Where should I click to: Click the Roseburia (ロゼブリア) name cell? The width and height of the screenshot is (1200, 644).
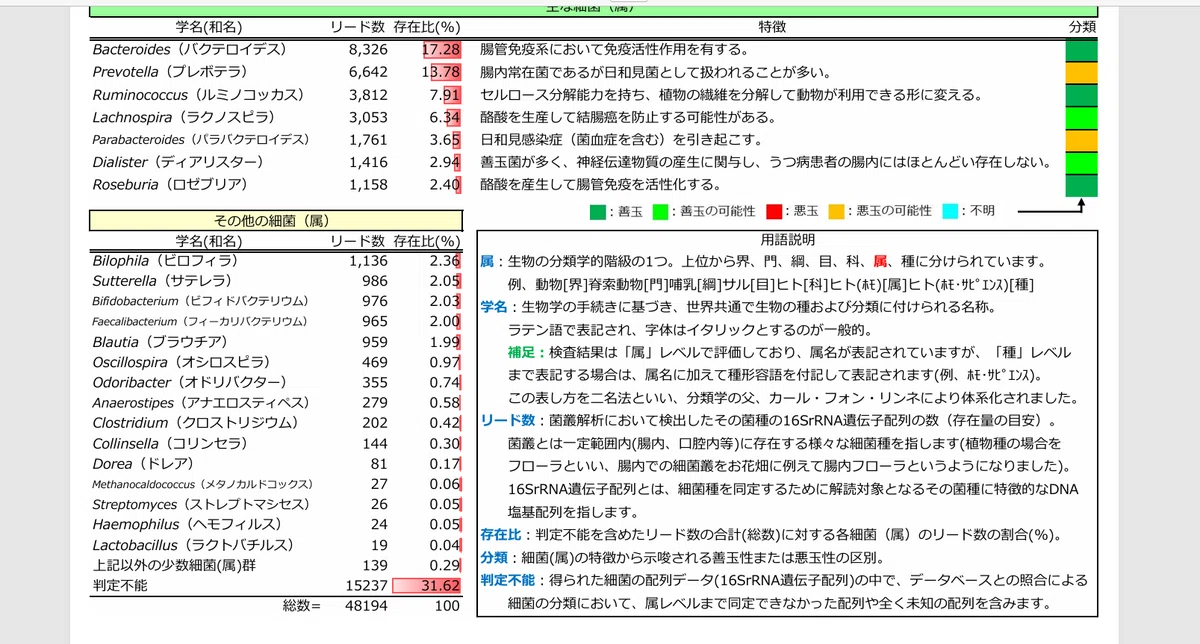click(170, 185)
